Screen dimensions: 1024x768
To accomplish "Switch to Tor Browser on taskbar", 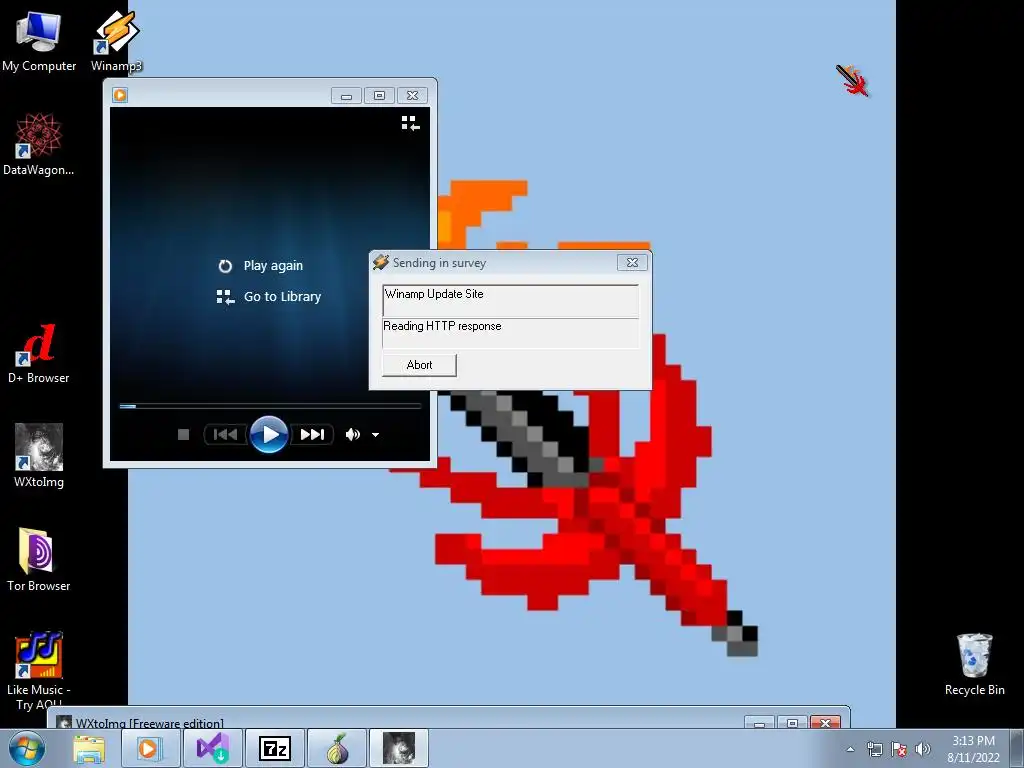I will 337,748.
